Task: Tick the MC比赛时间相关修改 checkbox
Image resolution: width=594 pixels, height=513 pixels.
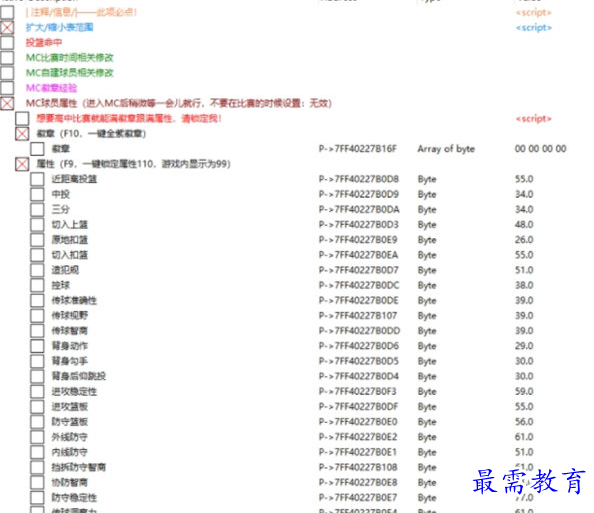Action: [x=7, y=58]
